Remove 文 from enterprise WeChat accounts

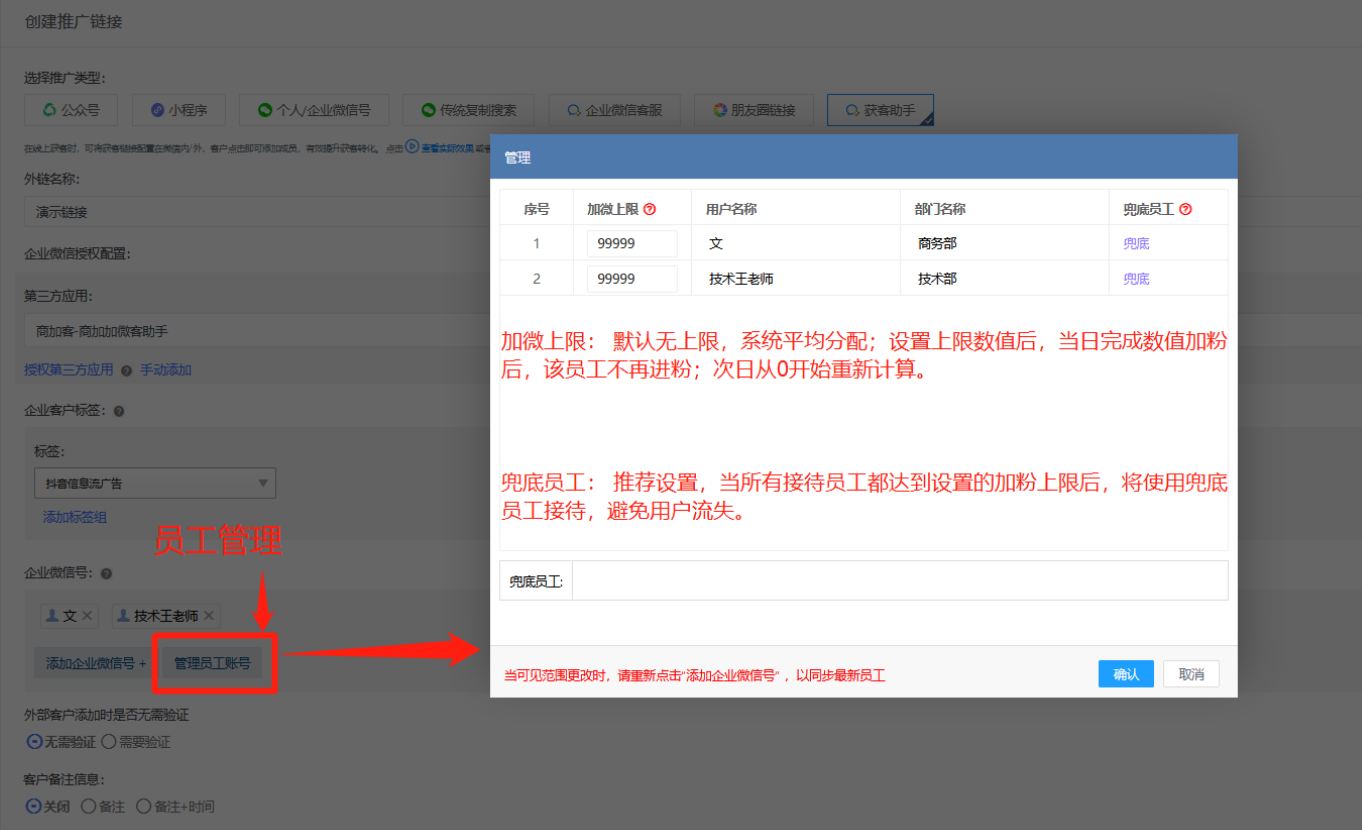pos(87,616)
